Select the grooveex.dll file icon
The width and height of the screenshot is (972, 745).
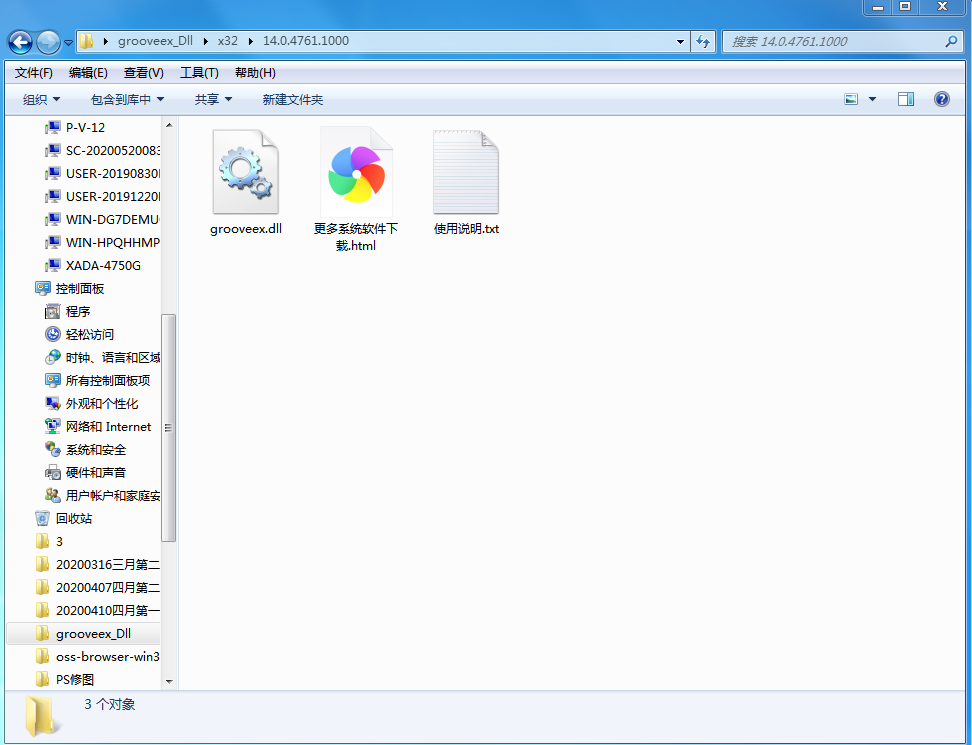[x=245, y=172]
